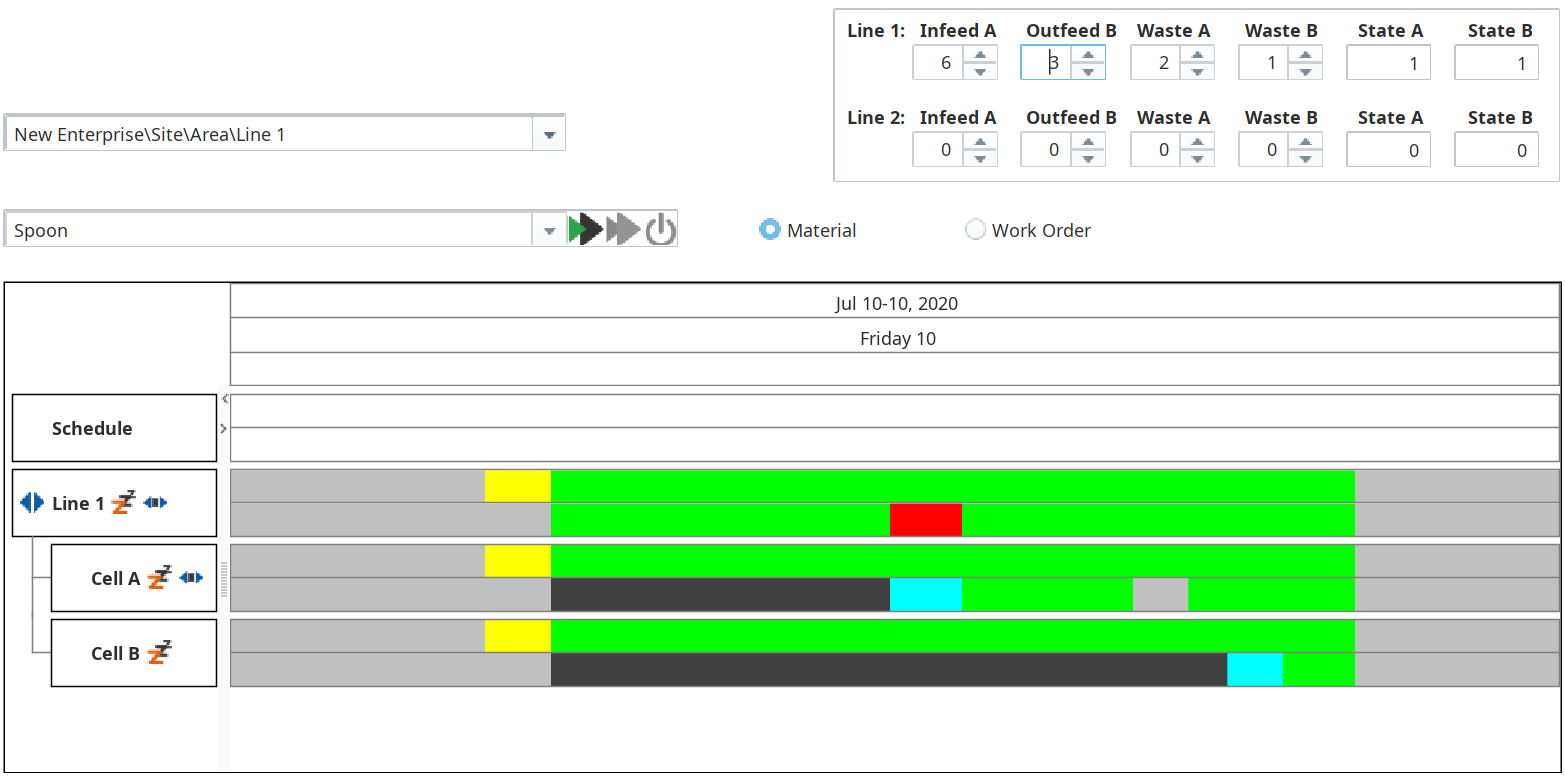The width and height of the screenshot is (1565, 776).
Task: Click the Schedule row header
Action: click(114, 428)
